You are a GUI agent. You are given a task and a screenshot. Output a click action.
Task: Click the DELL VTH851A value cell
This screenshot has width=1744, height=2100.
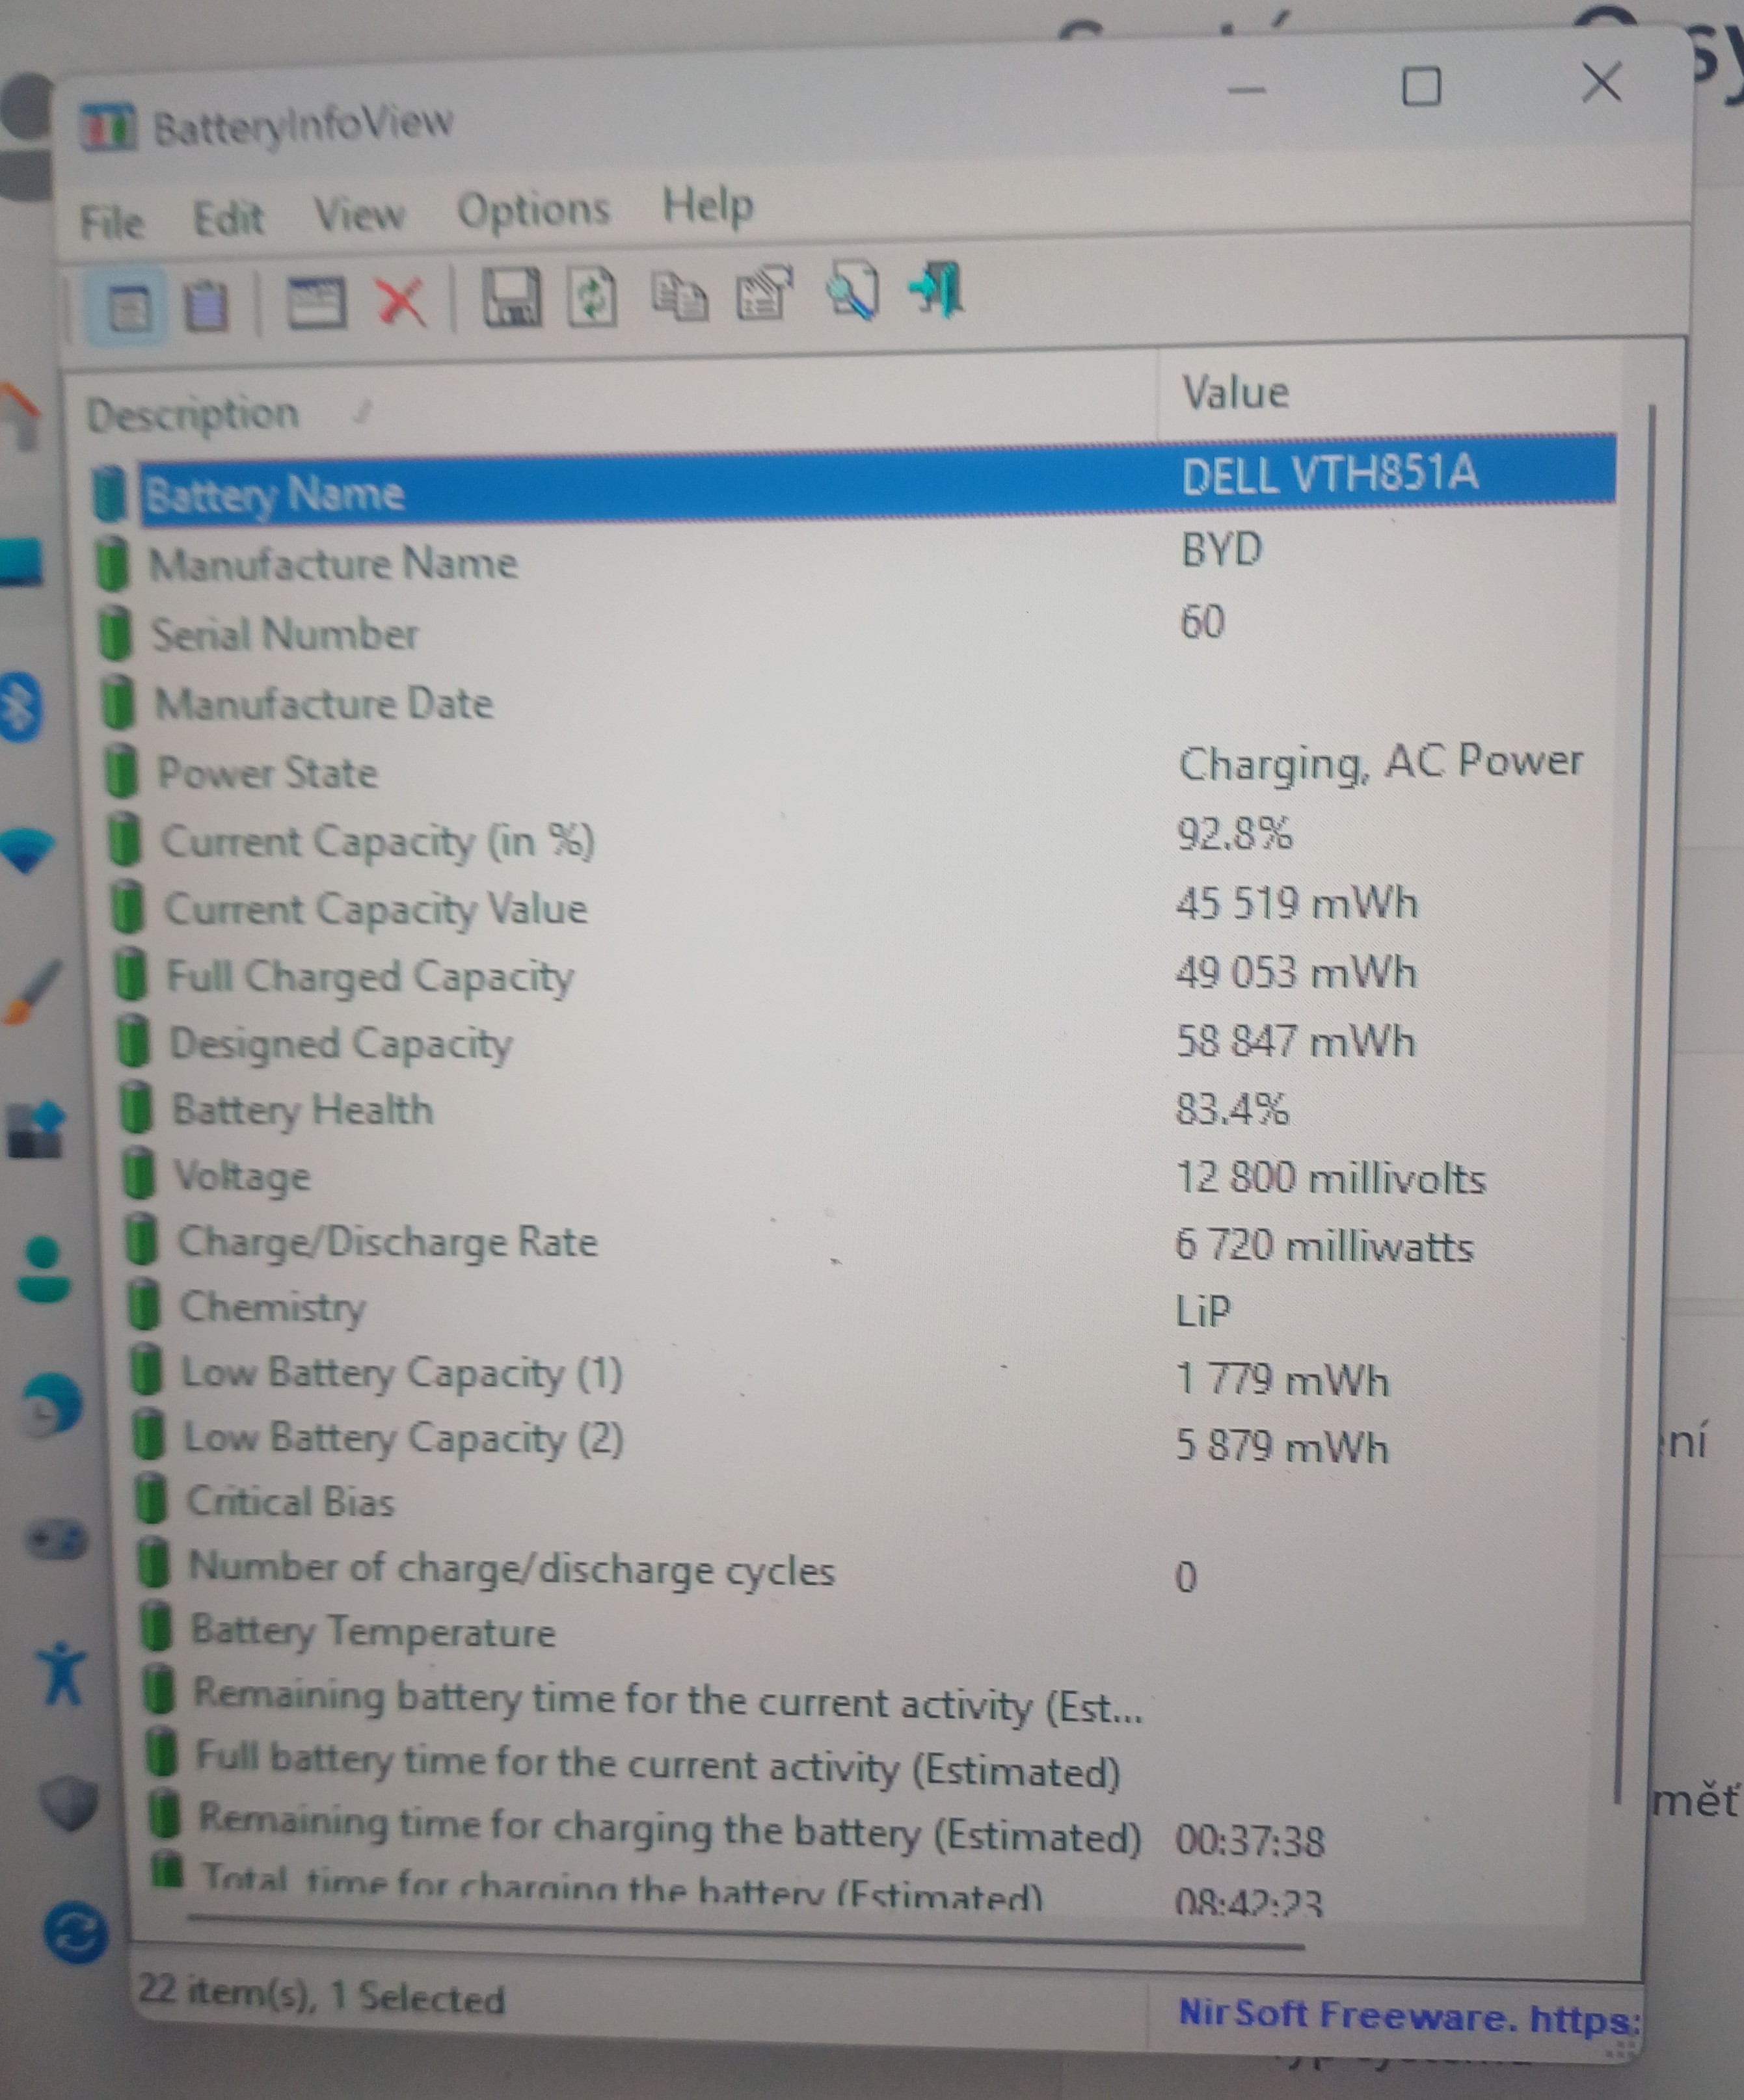click(x=1329, y=473)
